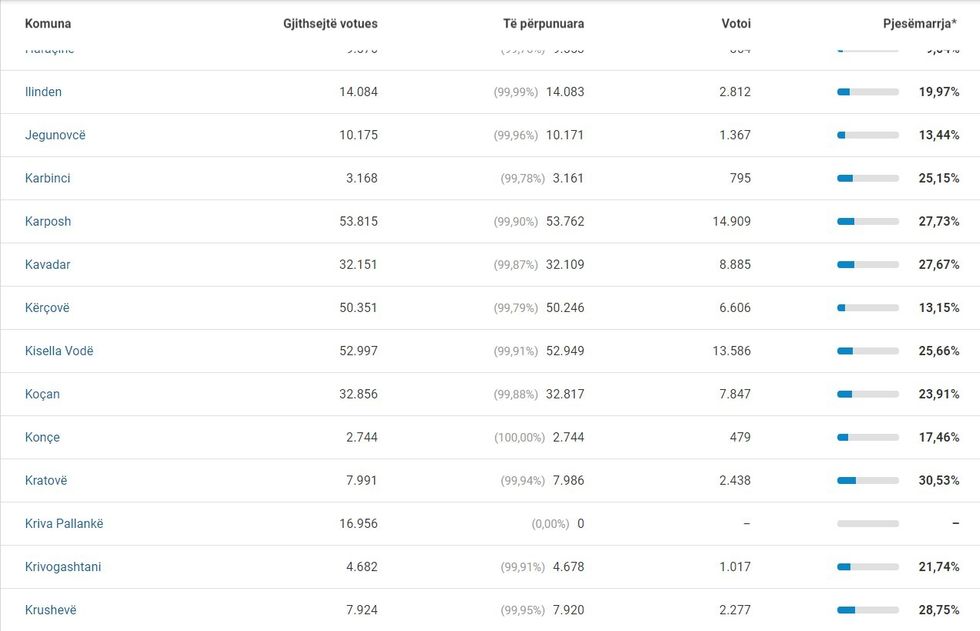The width and height of the screenshot is (980, 631).
Task: Click the Kratovë 30,53% turnout bar
Action: point(867,481)
